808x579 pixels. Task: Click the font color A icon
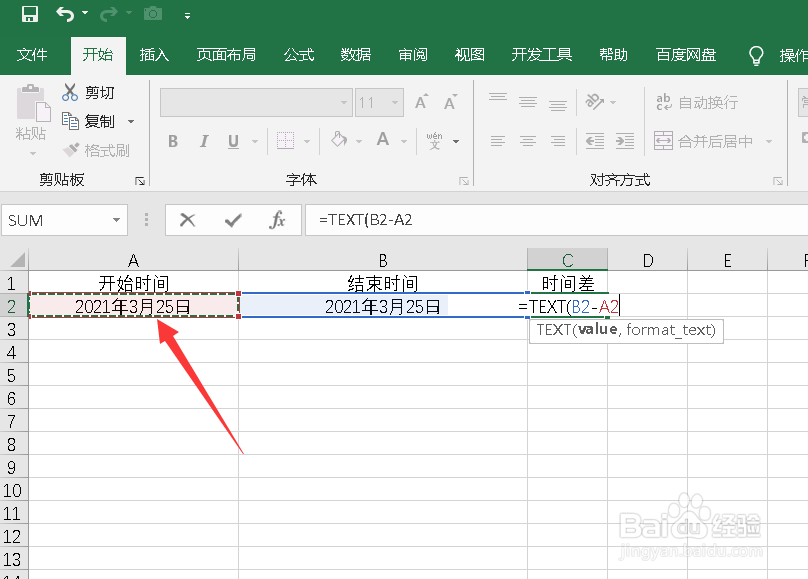coord(383,139)
